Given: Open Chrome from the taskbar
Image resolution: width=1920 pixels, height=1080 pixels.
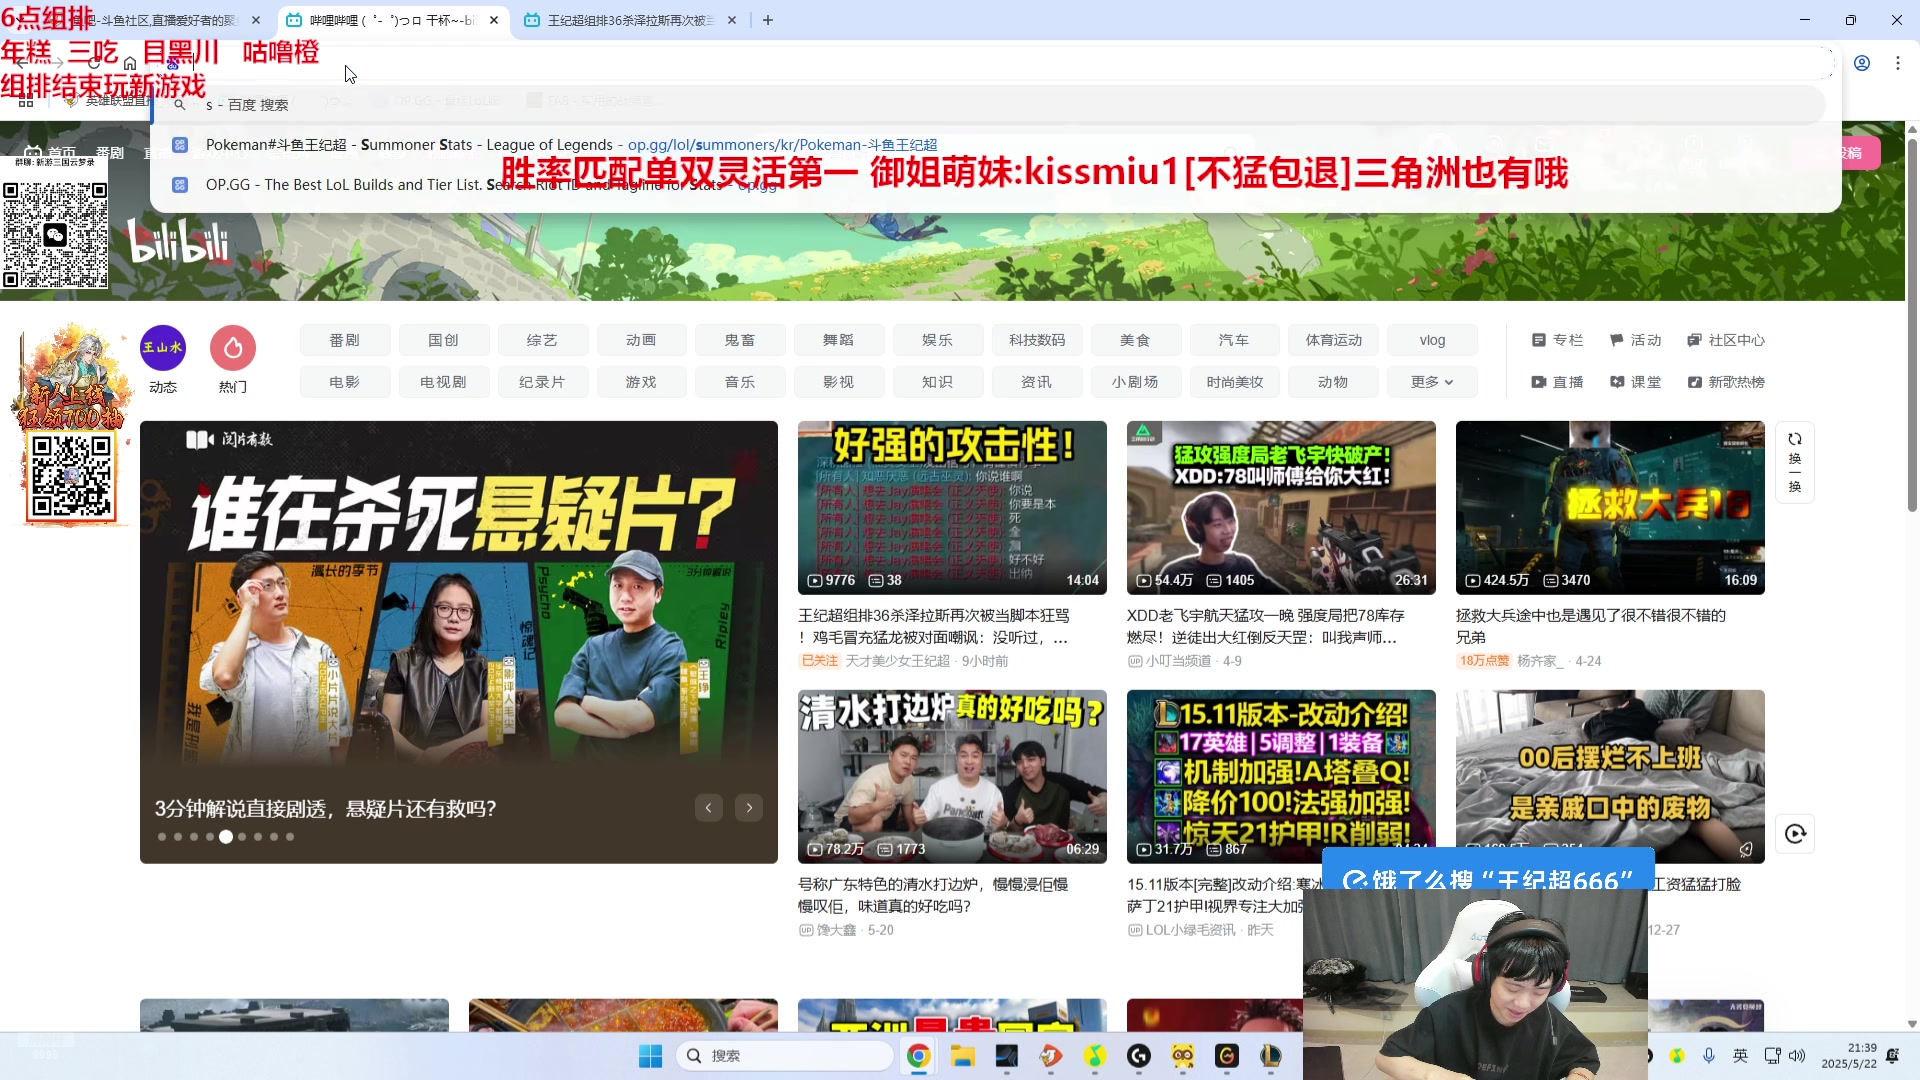Looking at the screenshot, I should point(918,1056).
